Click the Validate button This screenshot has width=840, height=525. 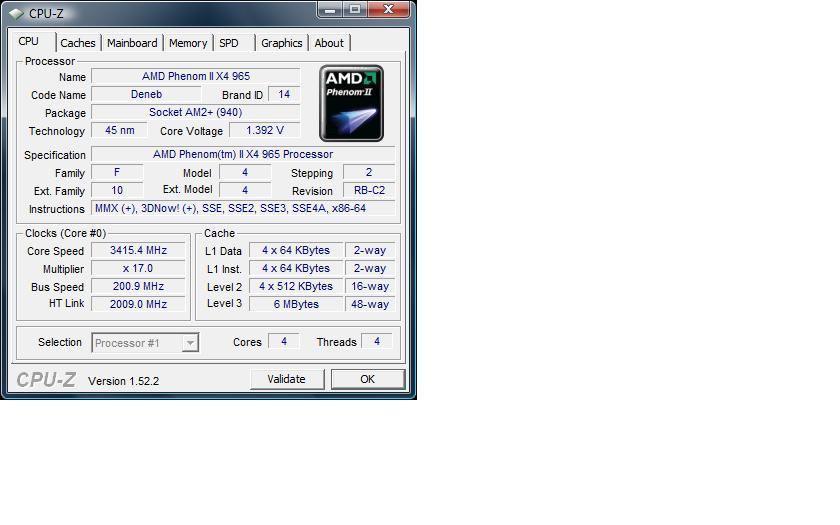287,379
